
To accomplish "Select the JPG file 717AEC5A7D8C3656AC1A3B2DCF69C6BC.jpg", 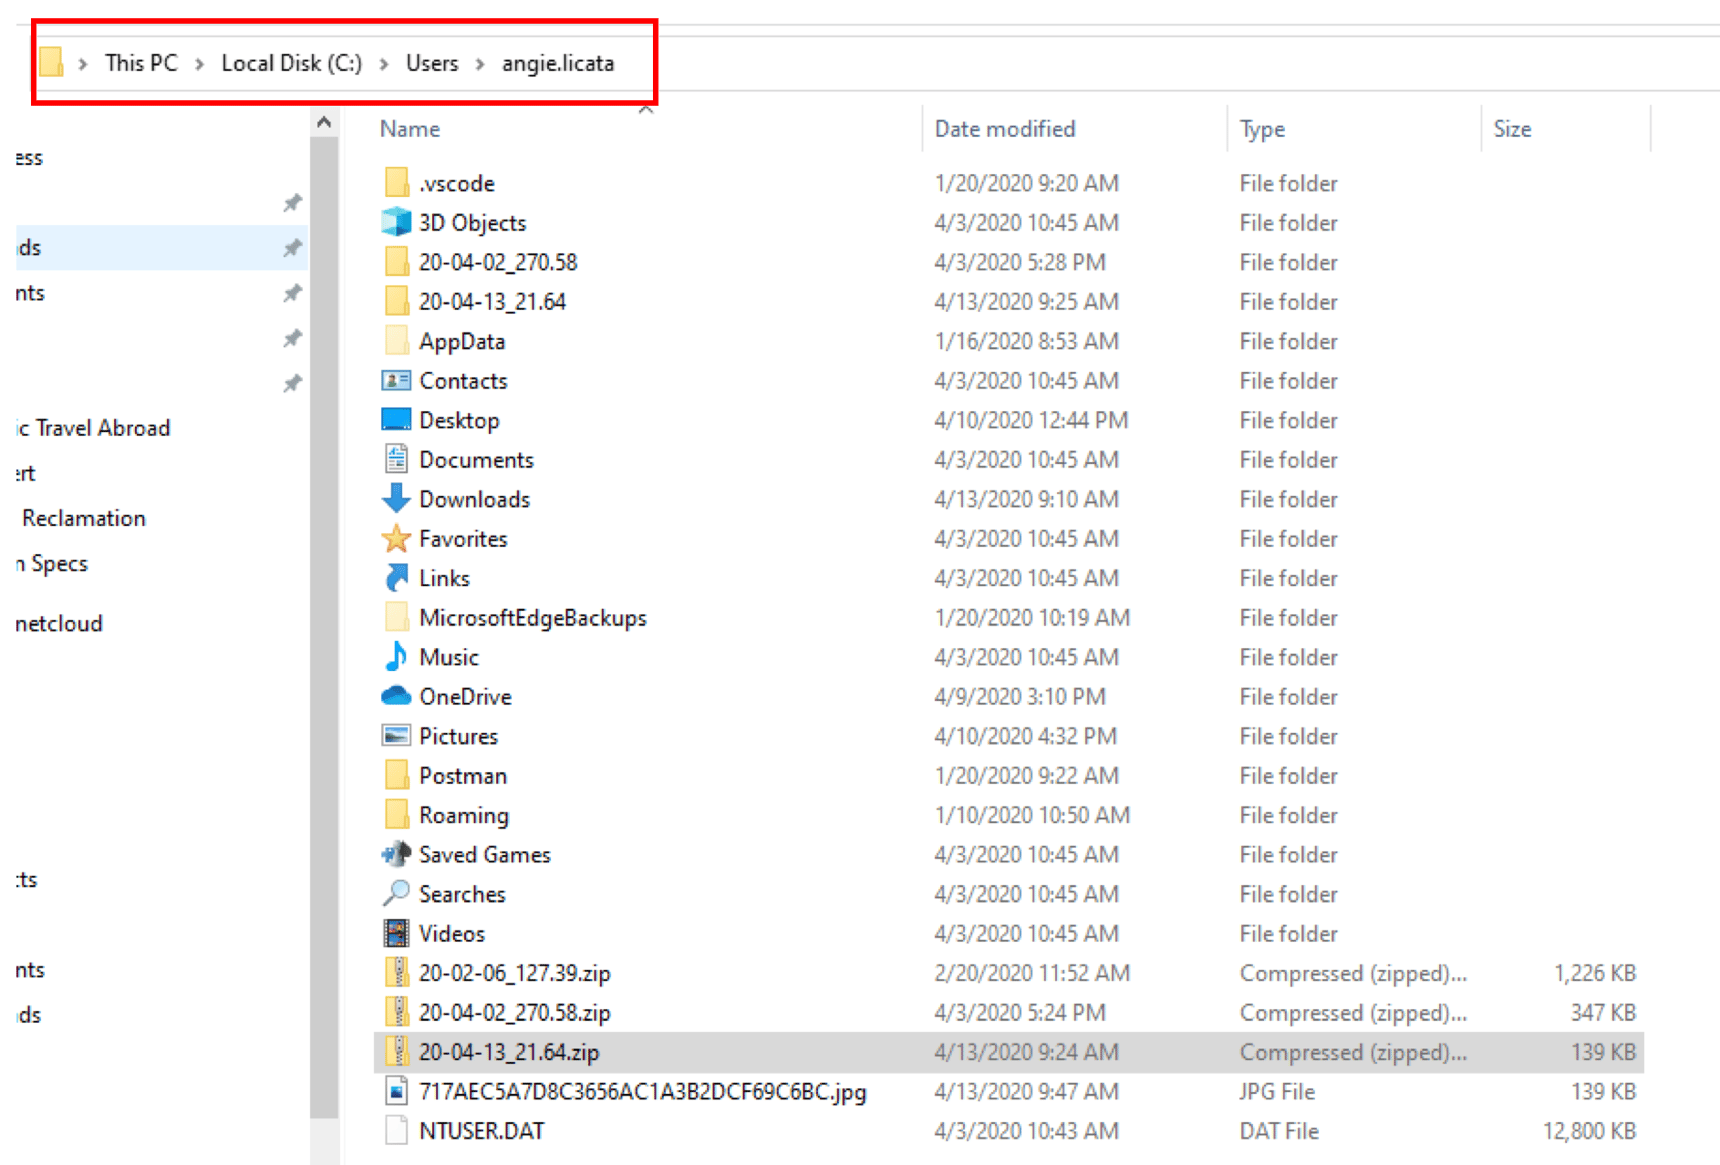I will pos(640,1091).
